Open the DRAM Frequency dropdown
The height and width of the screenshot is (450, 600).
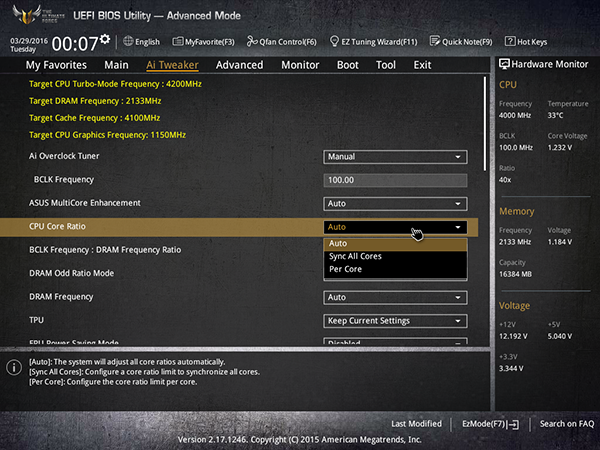tap(395, 297)
